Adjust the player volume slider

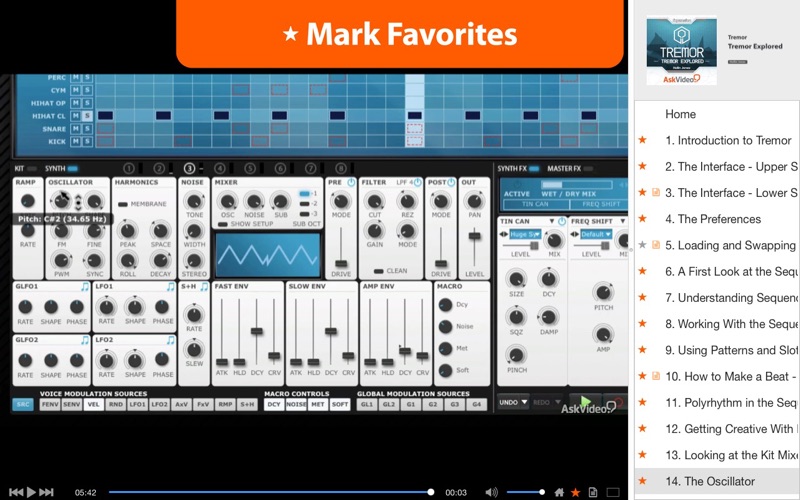(526, 492)
